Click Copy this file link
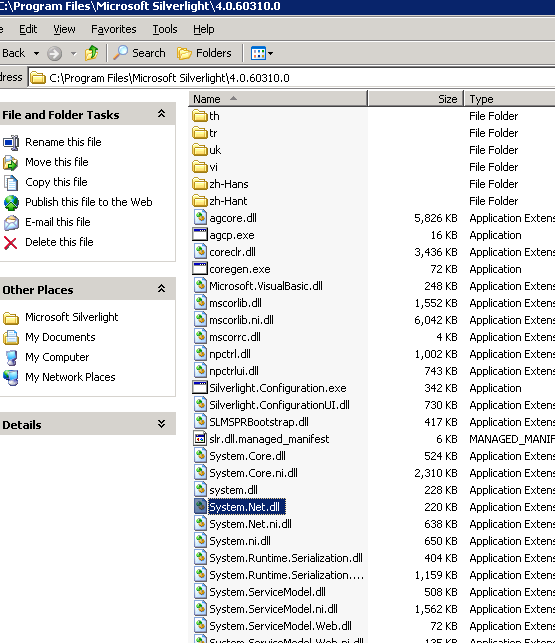Image resolution: width=560 pixels, height=643 pixels. (x=56, y=182)
